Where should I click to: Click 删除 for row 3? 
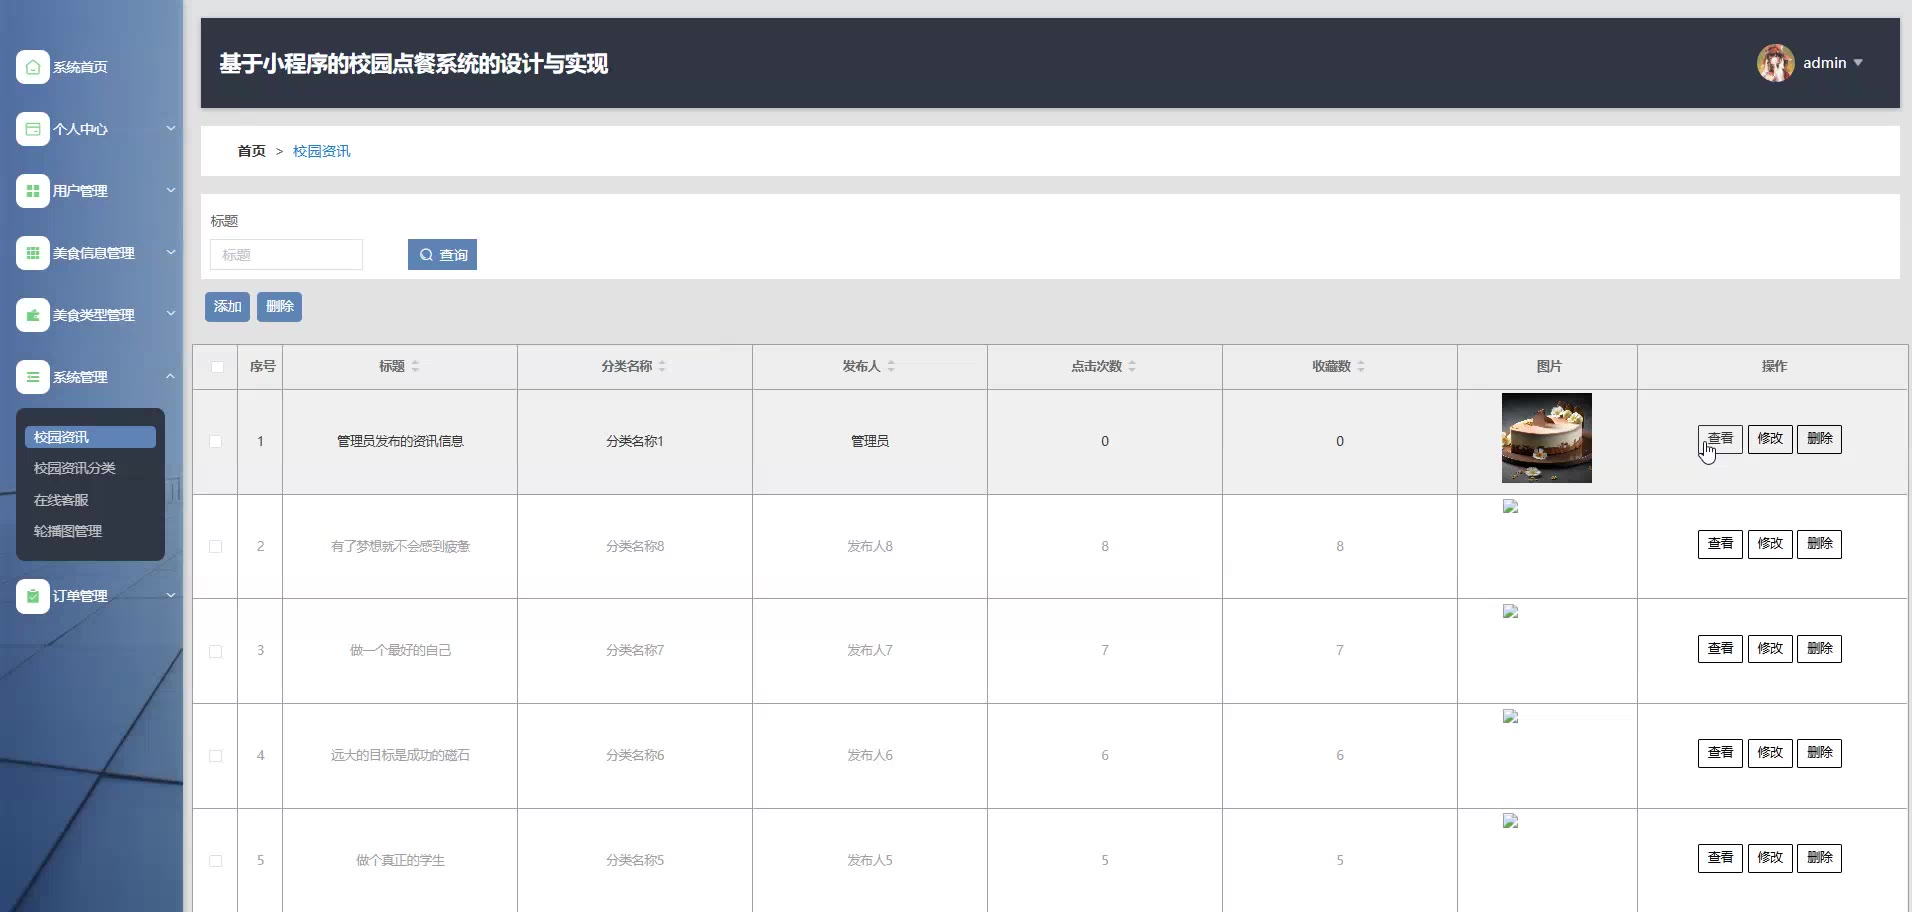(1820, 649)
